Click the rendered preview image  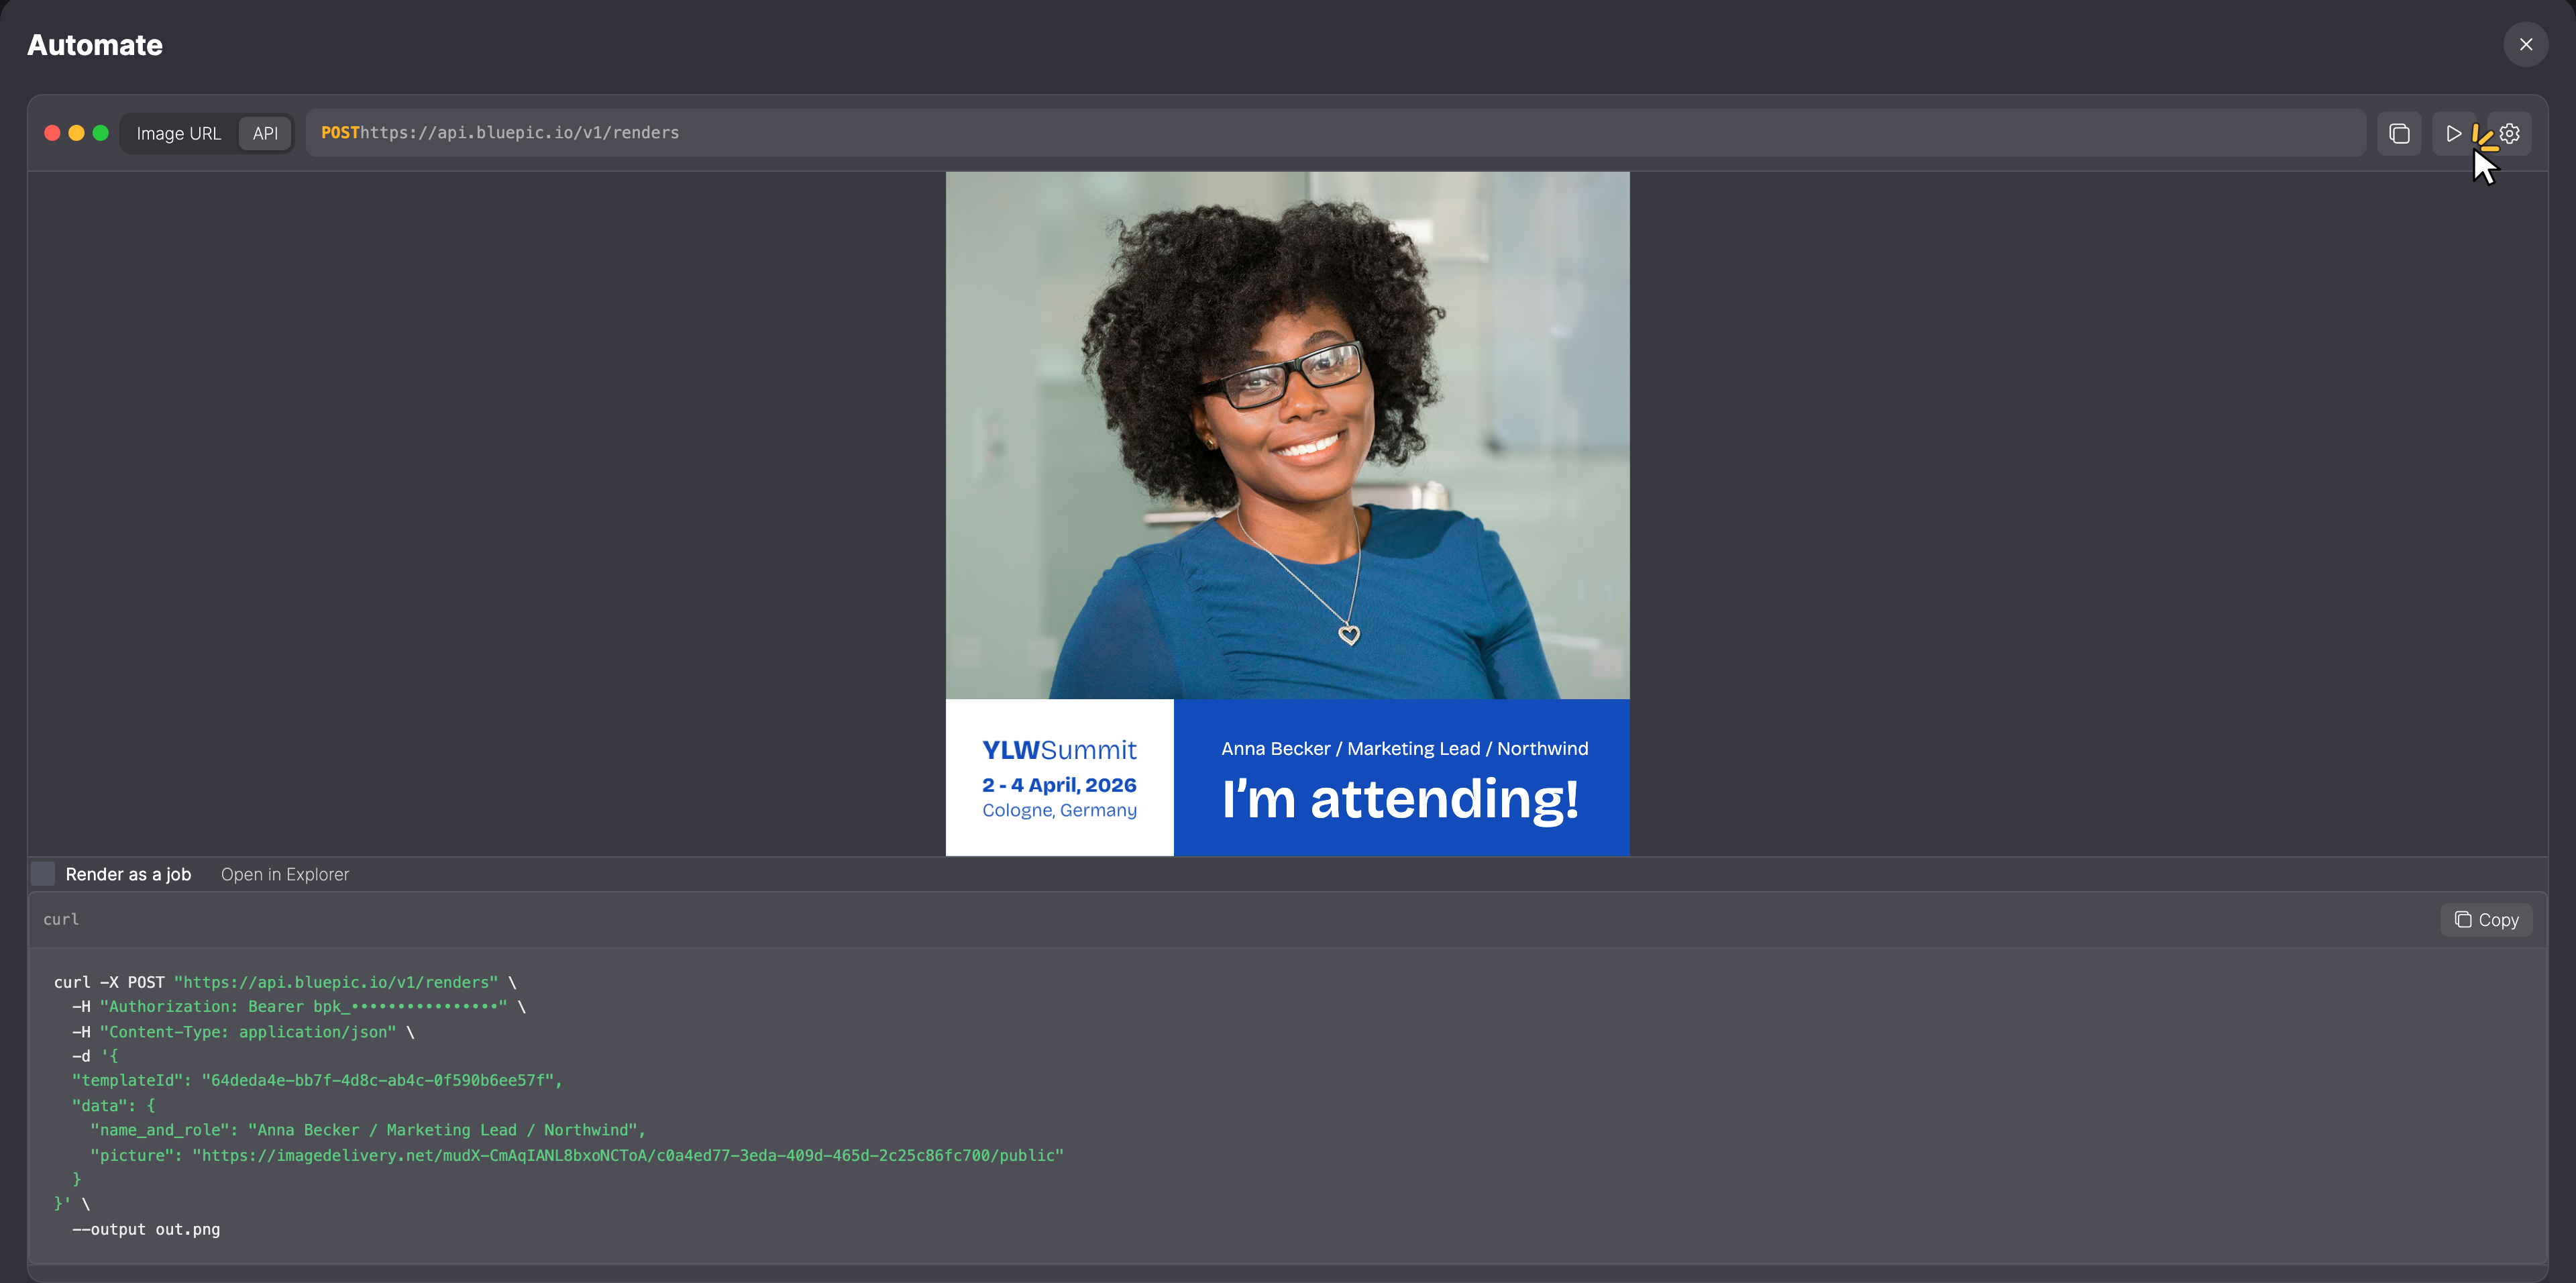[x=1287, y=514]
